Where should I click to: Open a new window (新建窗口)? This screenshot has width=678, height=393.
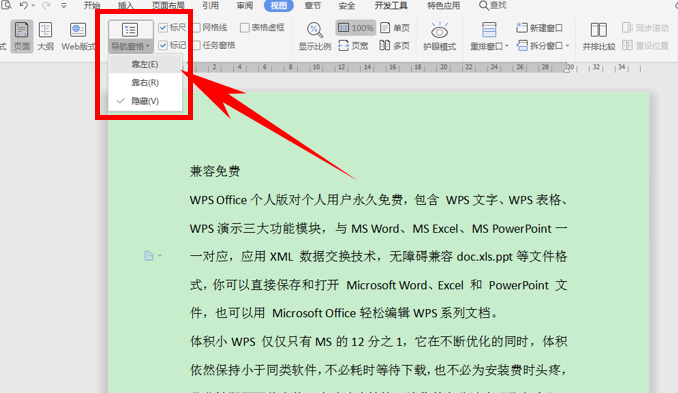tap(540, 28)
